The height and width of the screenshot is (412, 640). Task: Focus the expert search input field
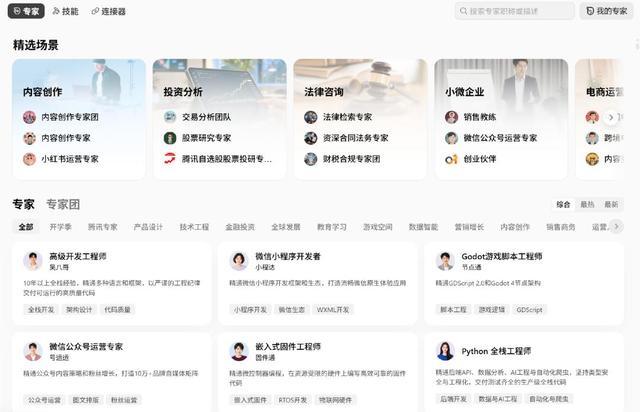point(515,11)
